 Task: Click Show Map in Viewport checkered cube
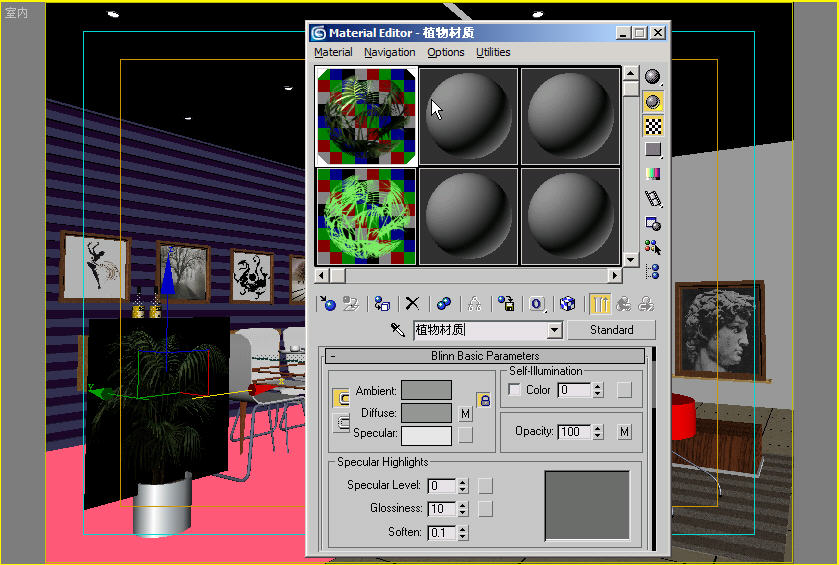coord(567,303)
